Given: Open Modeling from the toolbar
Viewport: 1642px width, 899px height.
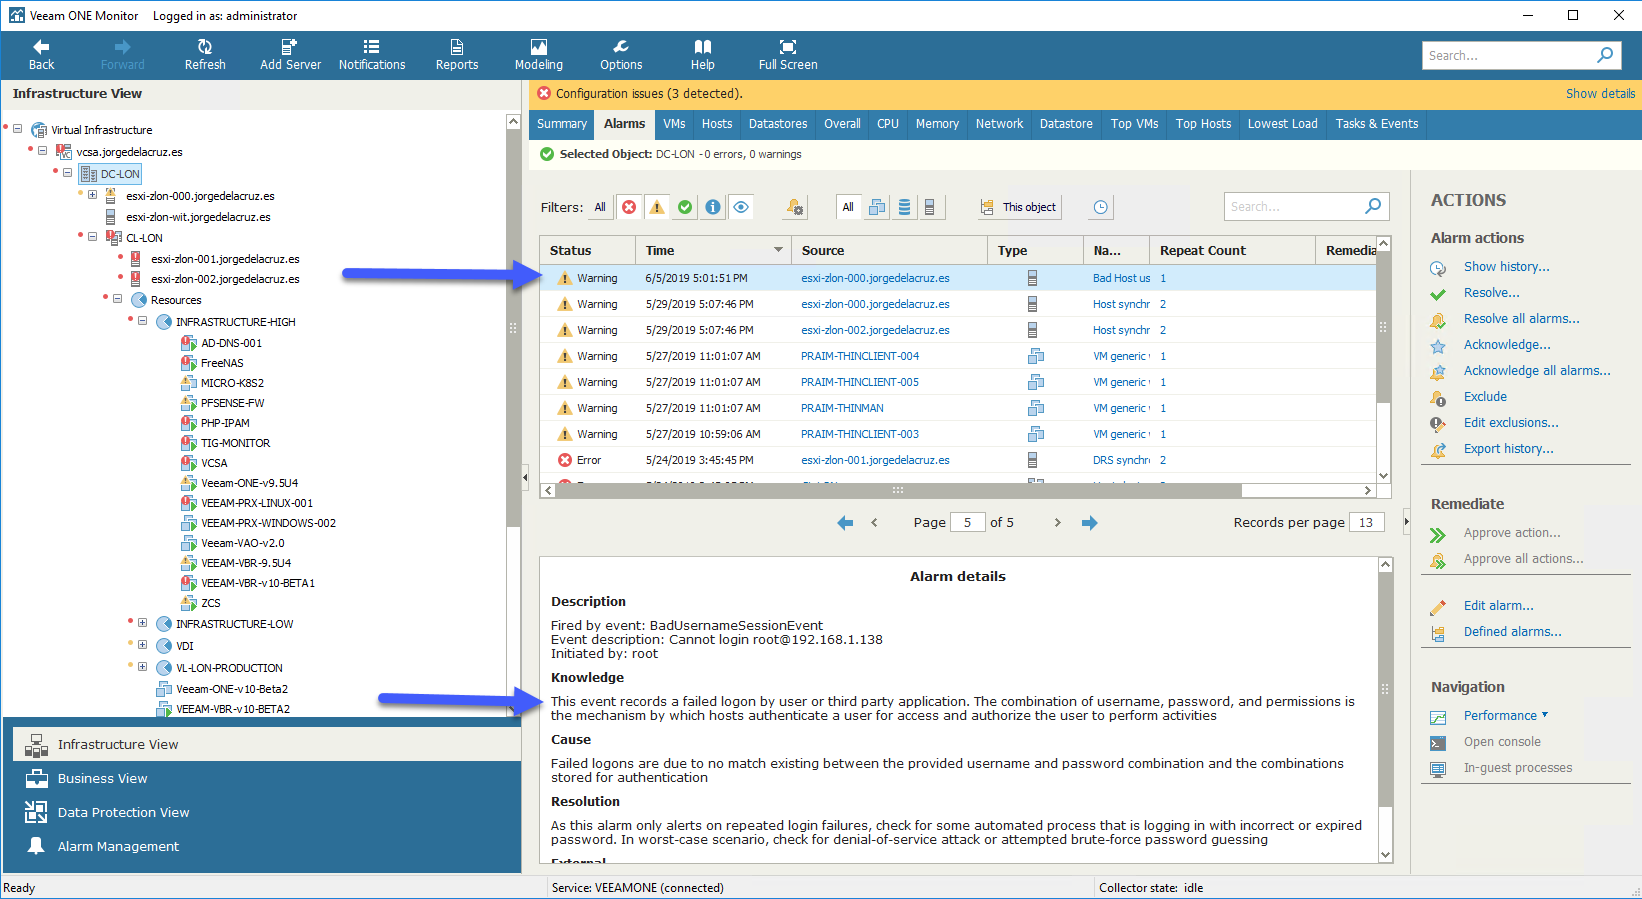Looking at the screenshot, I should coord(538,54).
